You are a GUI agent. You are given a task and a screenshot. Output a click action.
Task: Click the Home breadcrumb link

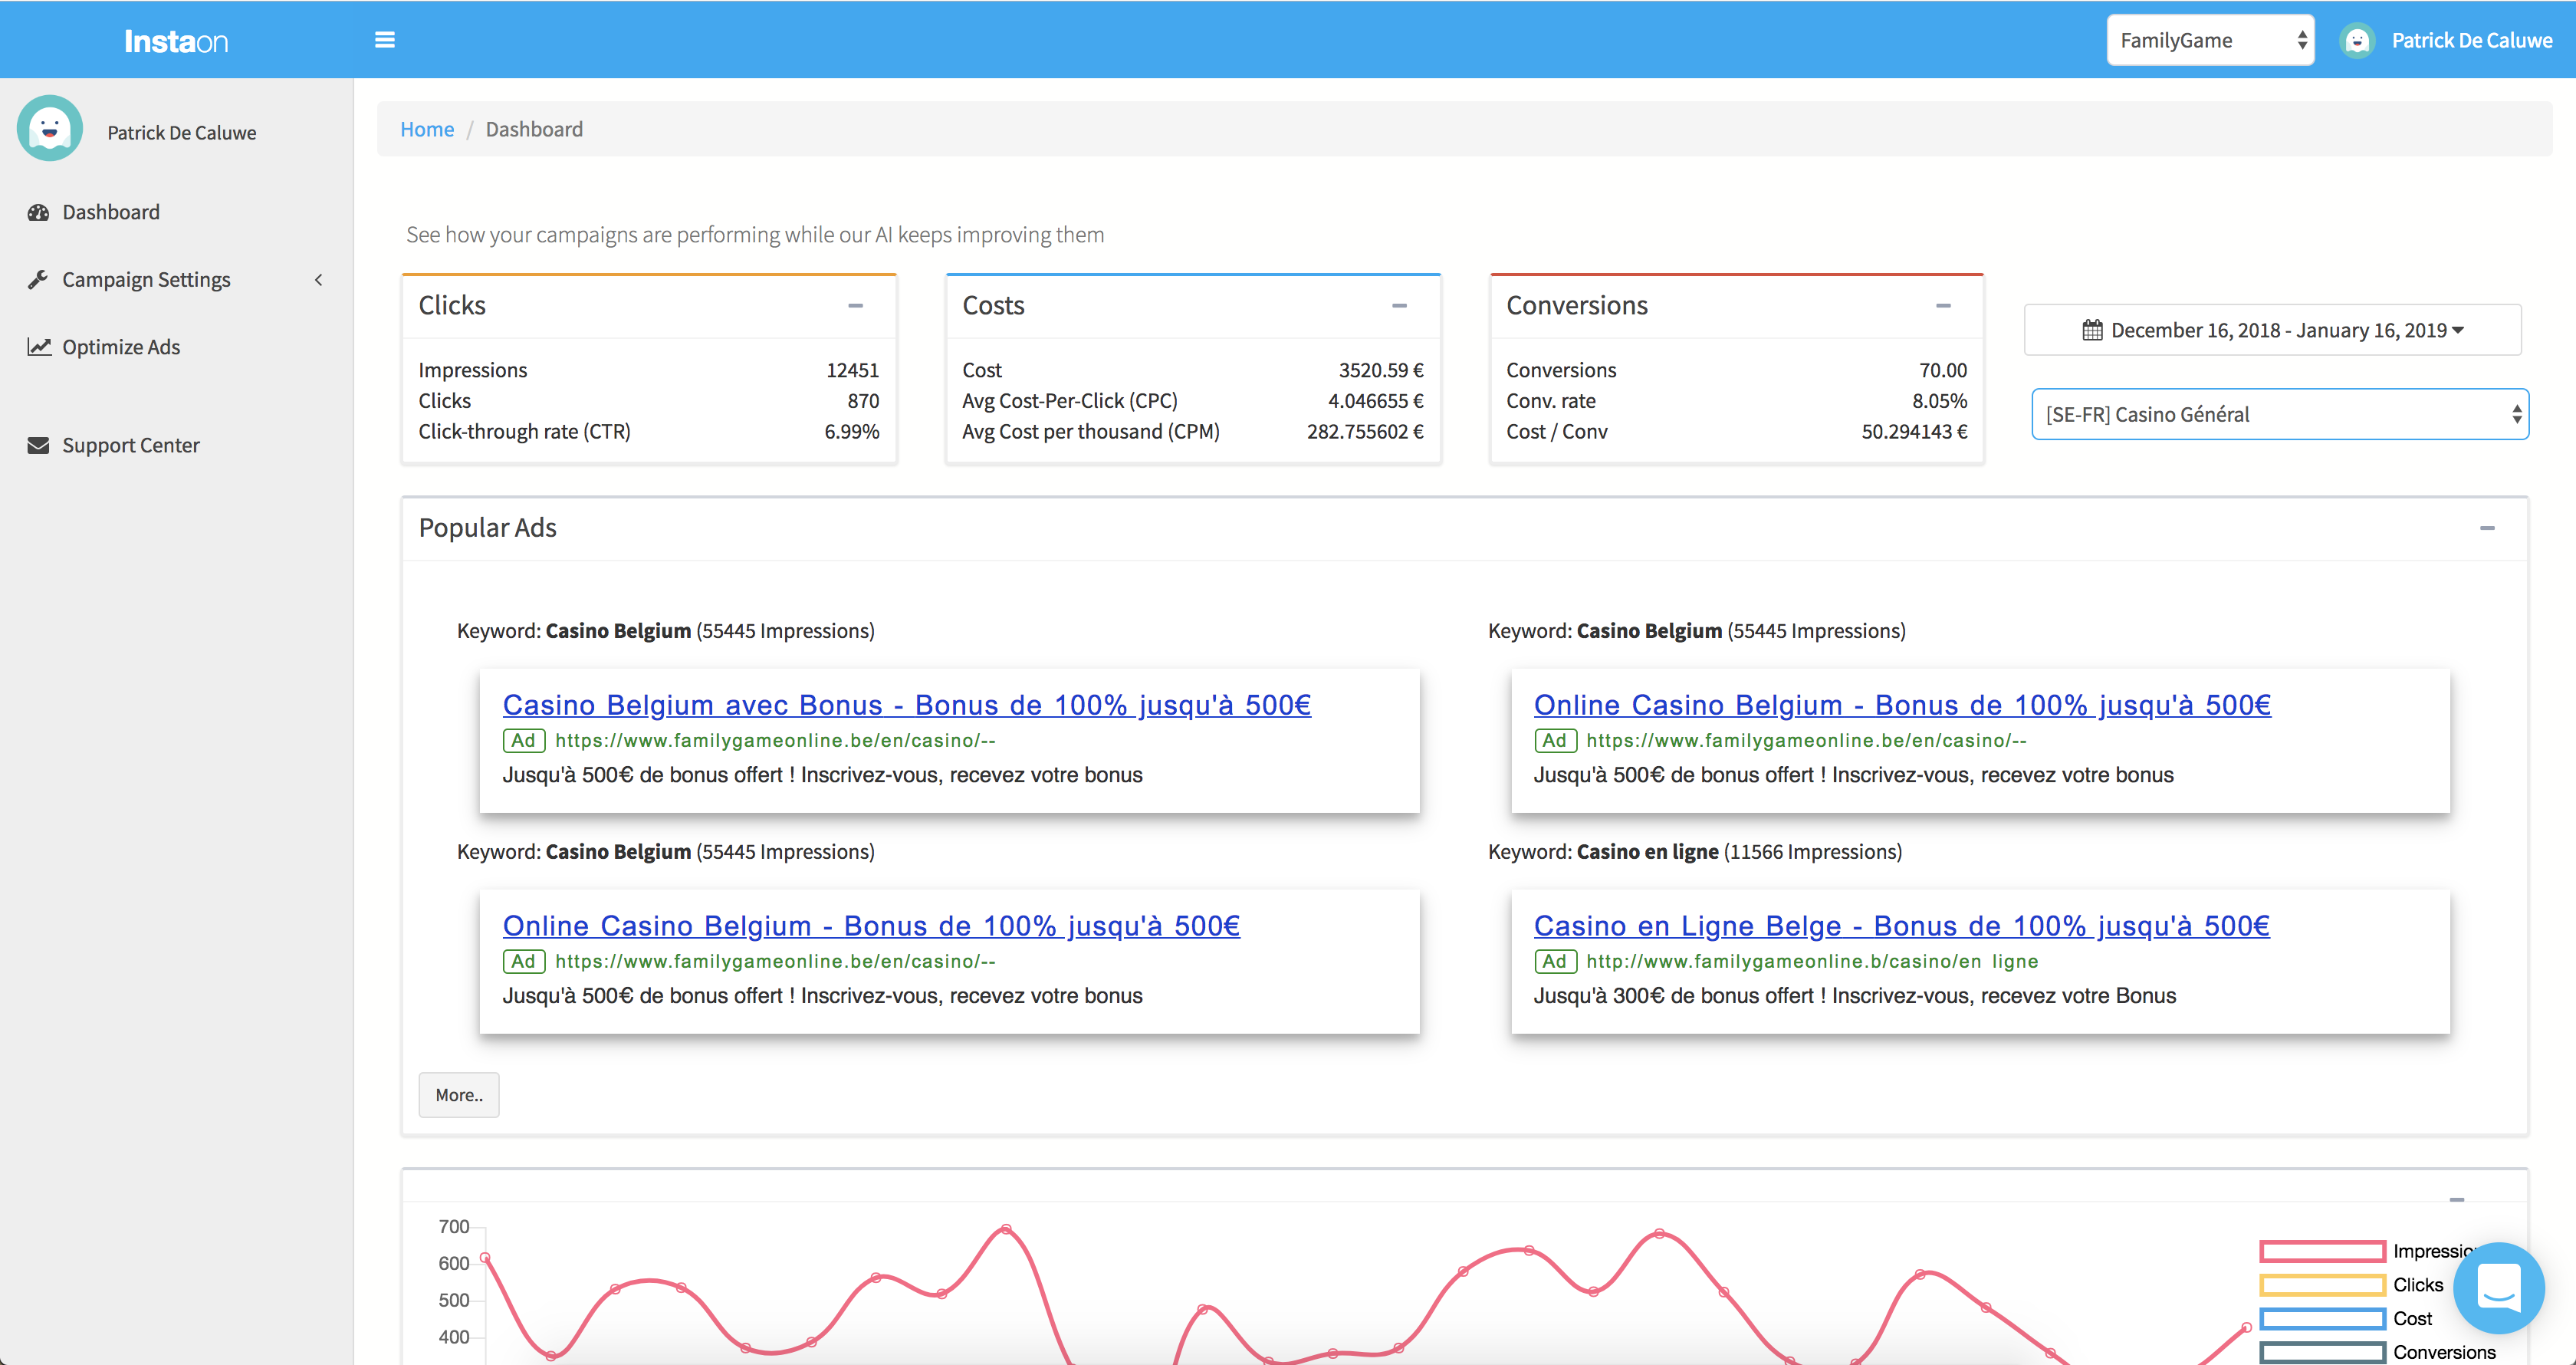click(x=427, y=129)
